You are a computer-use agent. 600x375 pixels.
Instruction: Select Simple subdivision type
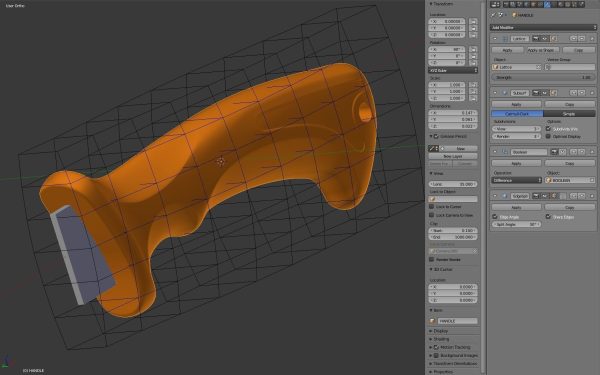pos(569,114)
